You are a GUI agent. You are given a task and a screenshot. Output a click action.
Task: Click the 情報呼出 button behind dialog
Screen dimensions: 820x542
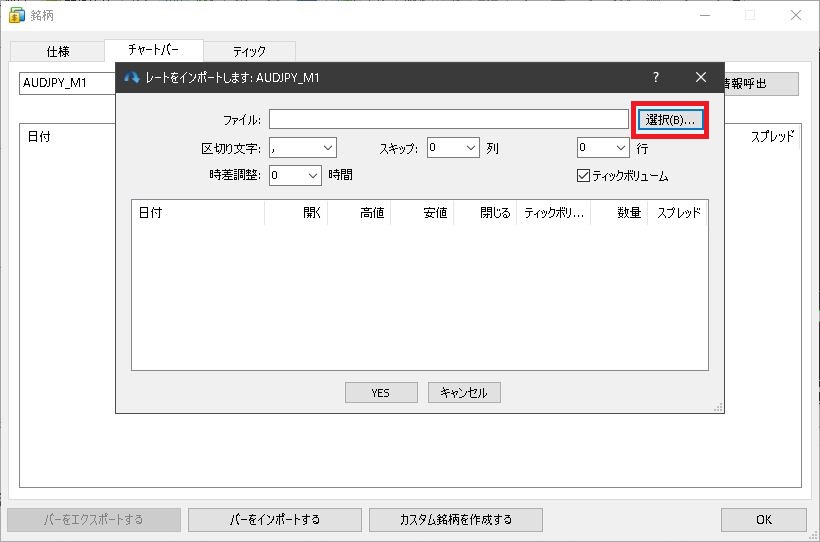point(761,84)
